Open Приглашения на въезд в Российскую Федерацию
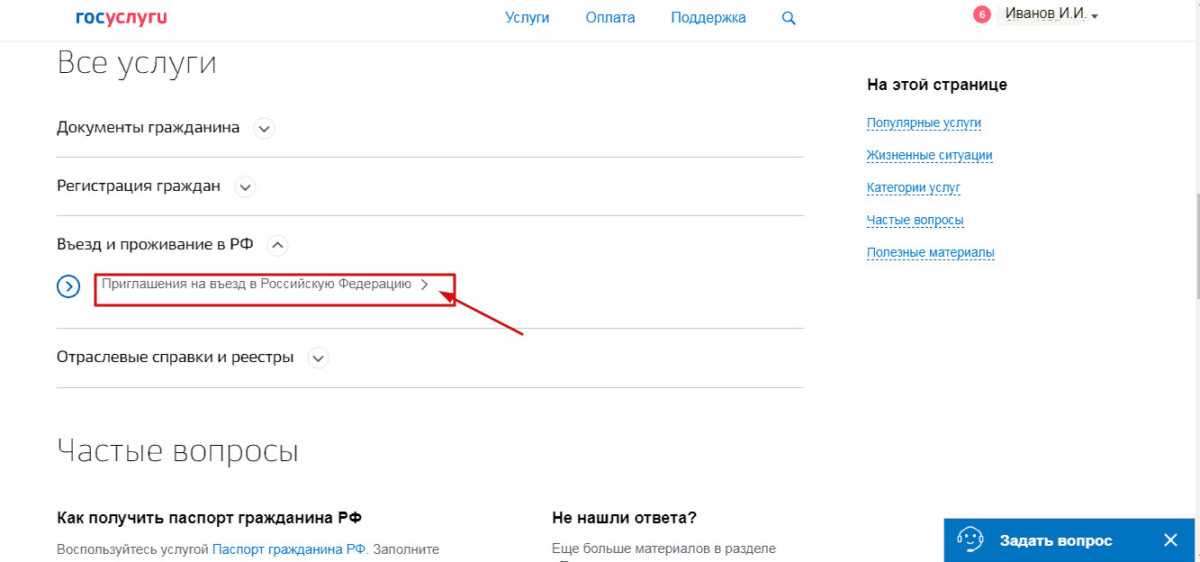The width and height of the screenshot is (1200, 562). (265, 284)
